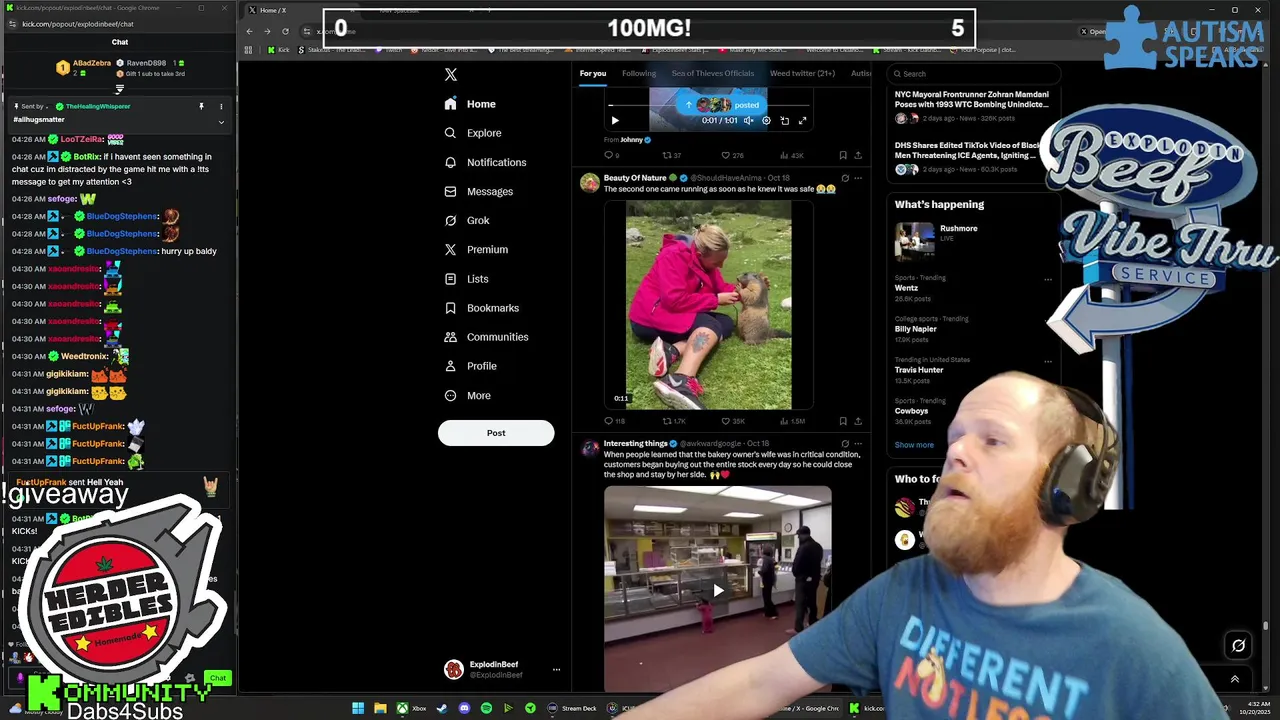Play the marmot video thumbnail
The width and height of the screenshot is (1280, 720).
[708, 305]
